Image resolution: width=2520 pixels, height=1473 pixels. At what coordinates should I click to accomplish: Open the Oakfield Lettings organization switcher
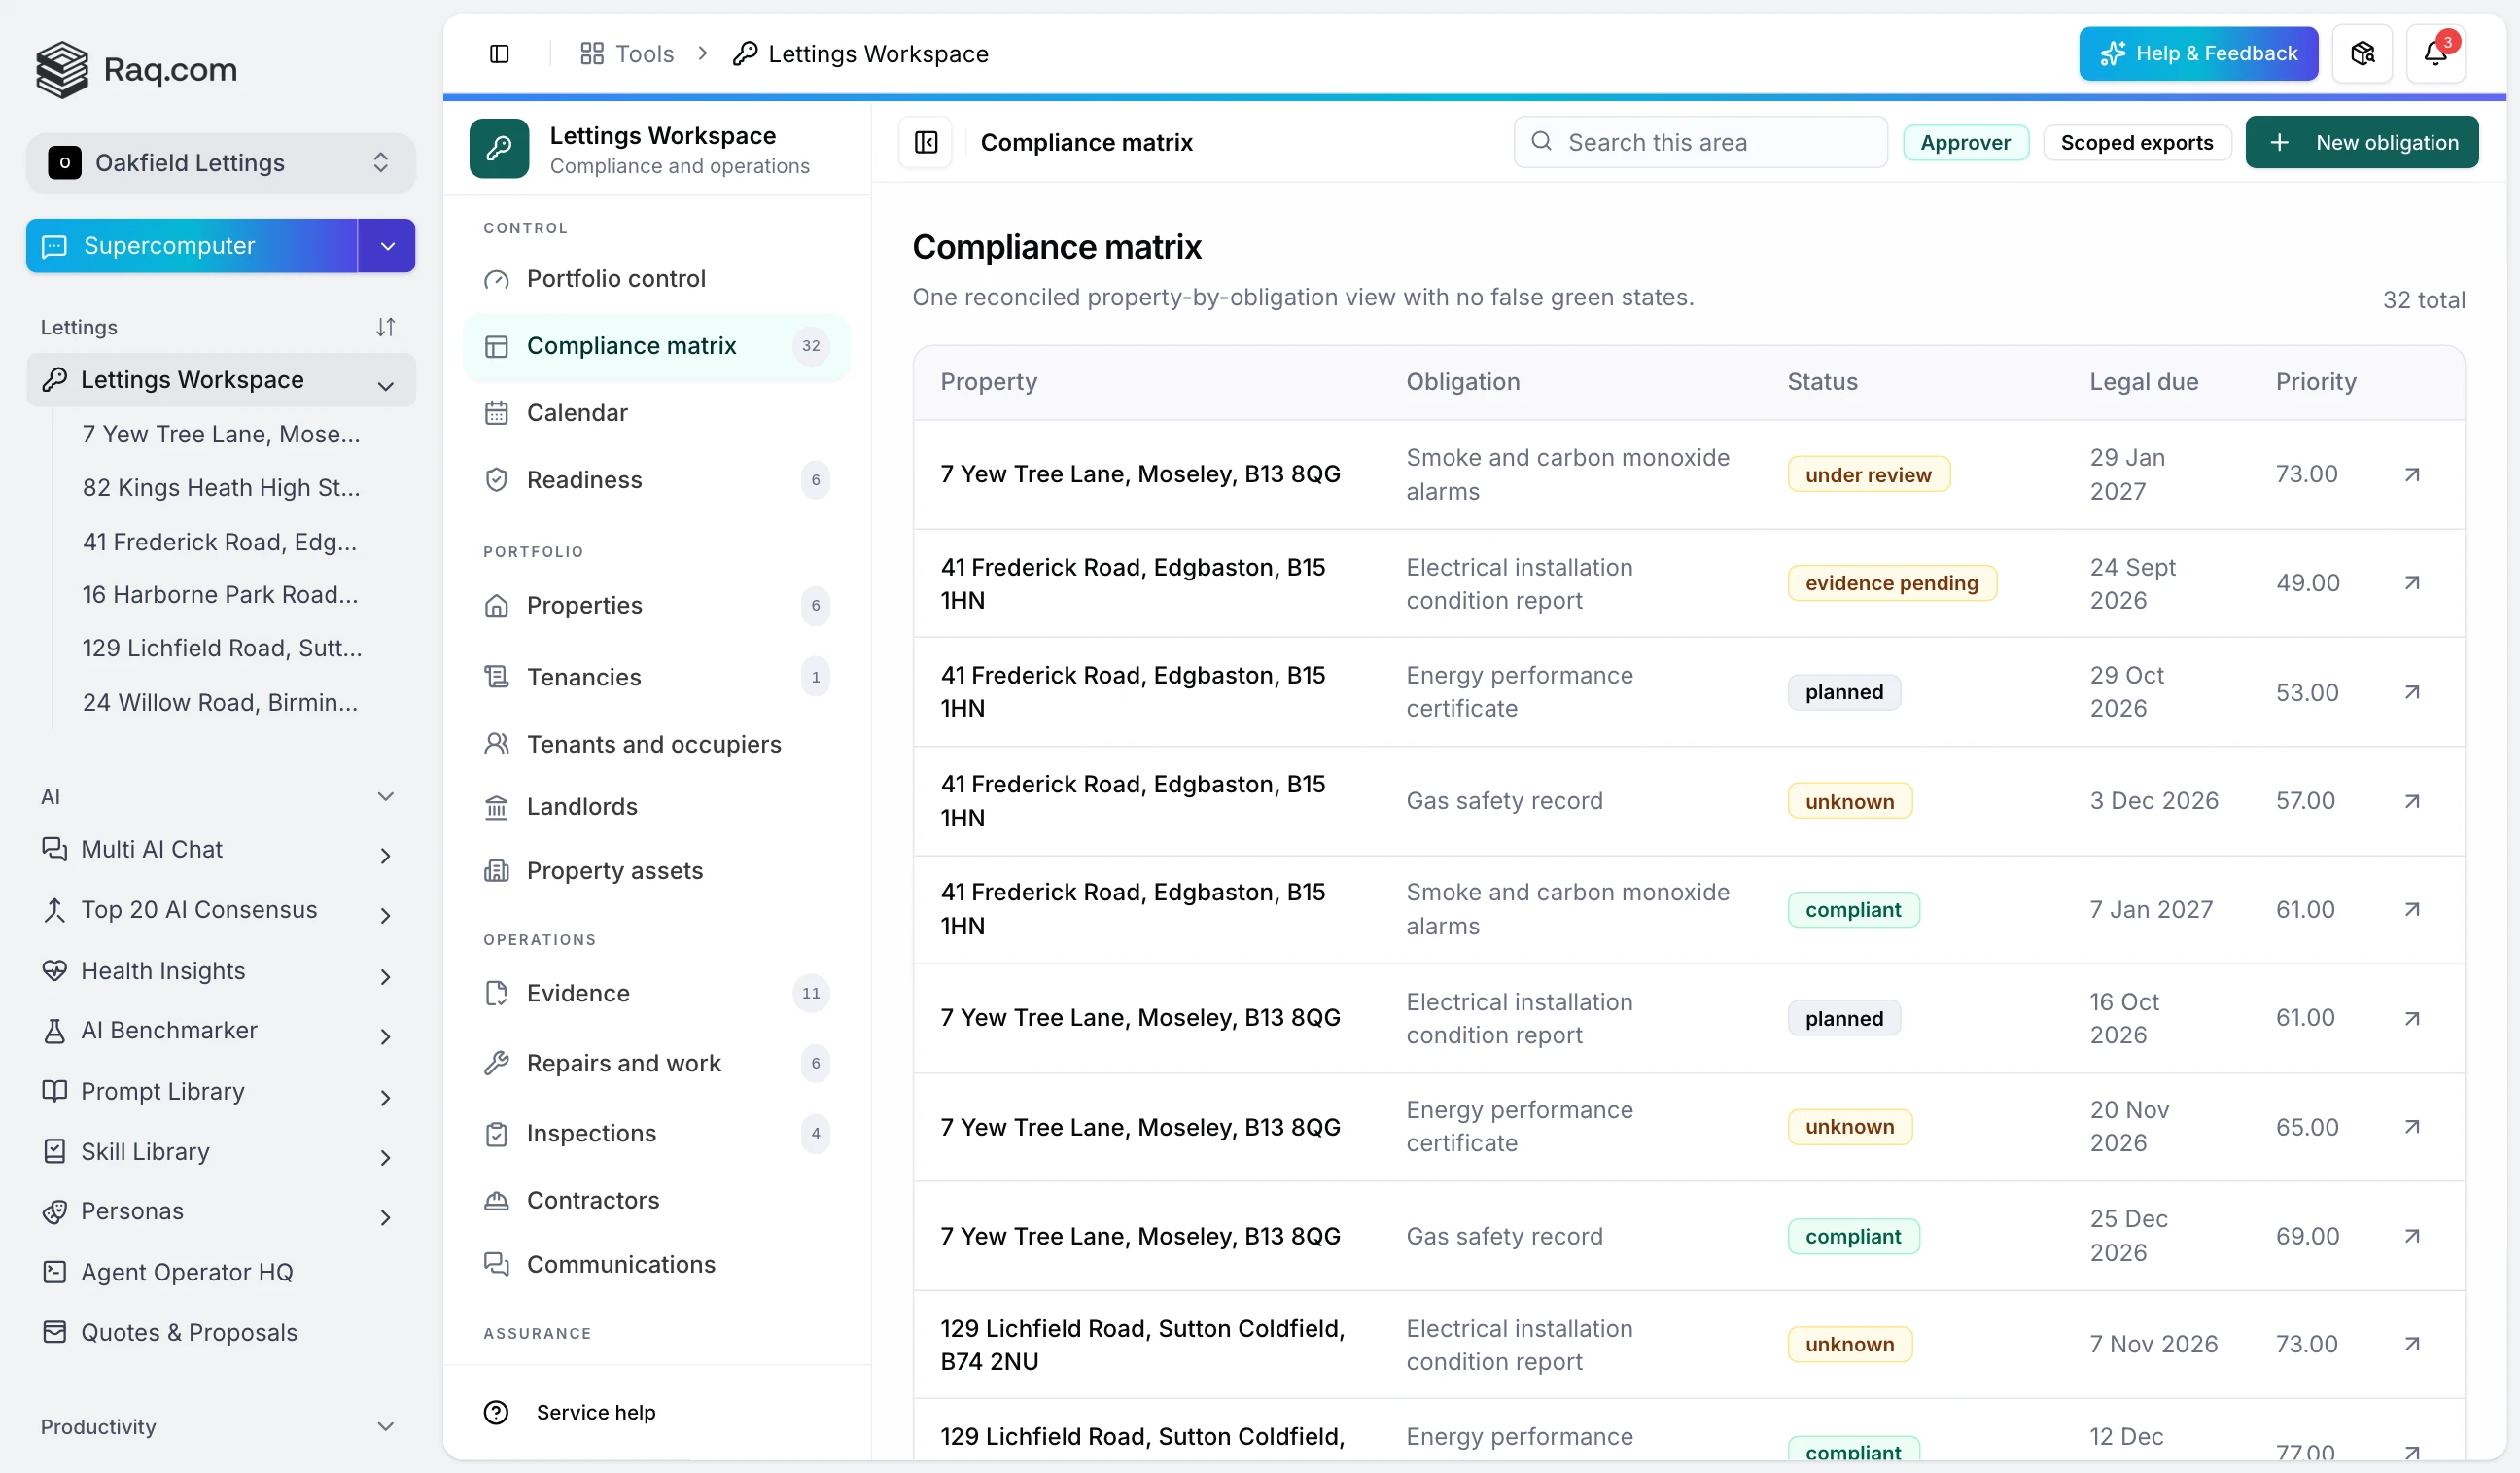click(221, 163)
